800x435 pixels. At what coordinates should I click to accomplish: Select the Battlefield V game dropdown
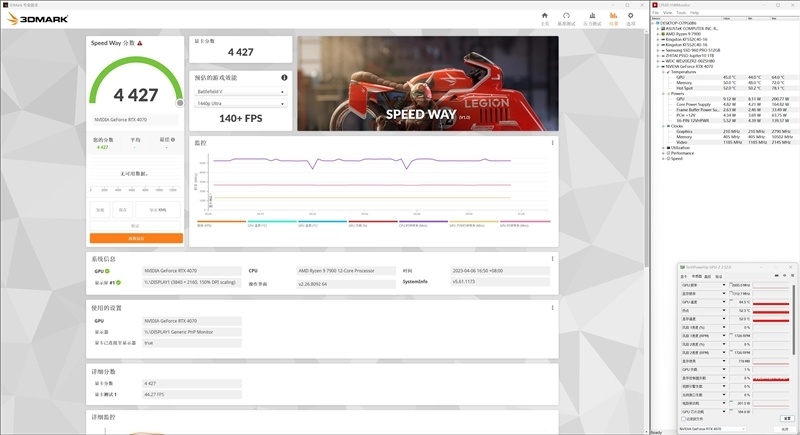(240, 92)
